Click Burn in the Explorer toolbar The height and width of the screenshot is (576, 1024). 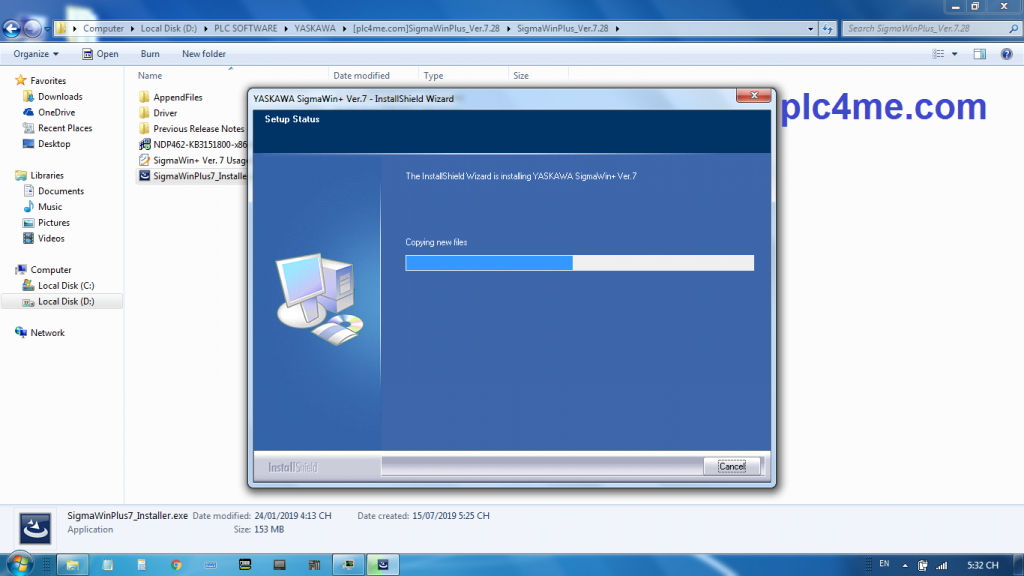(x=150, y=54)
